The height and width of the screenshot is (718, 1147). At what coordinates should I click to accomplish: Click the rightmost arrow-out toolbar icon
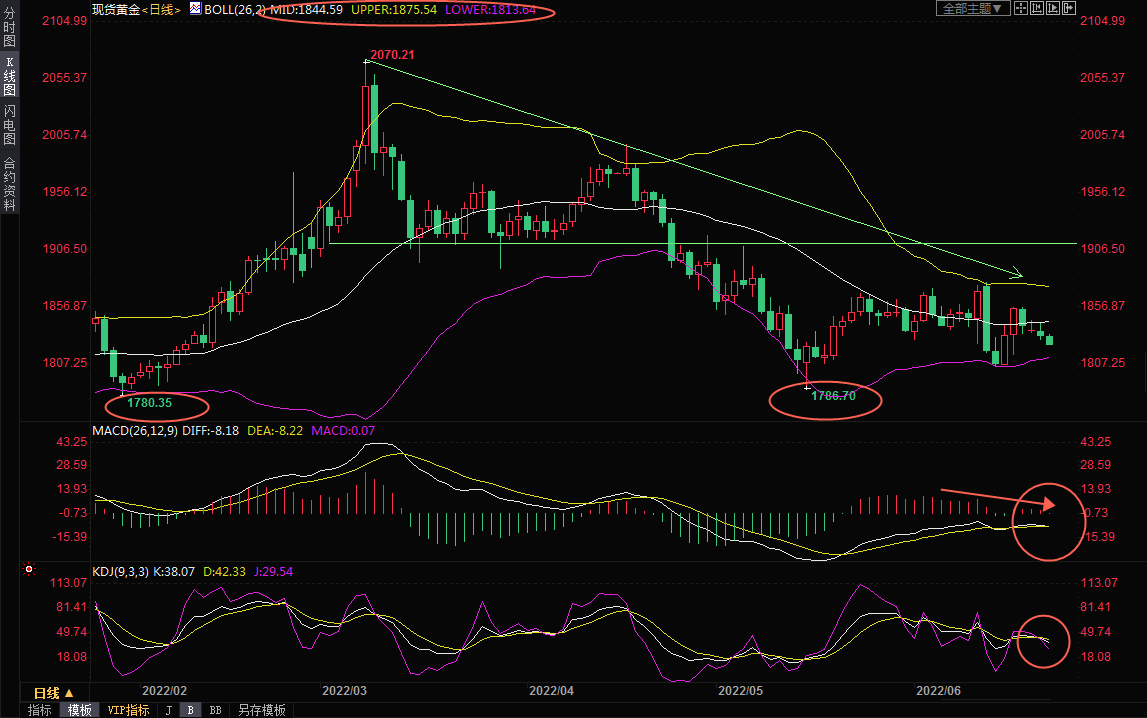[1069, 8]
